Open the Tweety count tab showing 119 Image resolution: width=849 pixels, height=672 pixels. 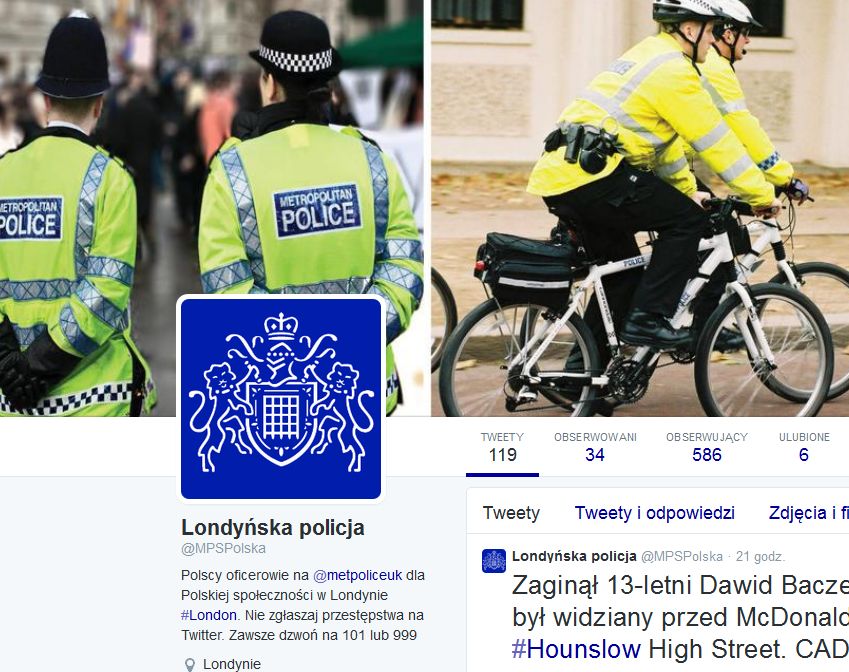click(x=502, y=447)
